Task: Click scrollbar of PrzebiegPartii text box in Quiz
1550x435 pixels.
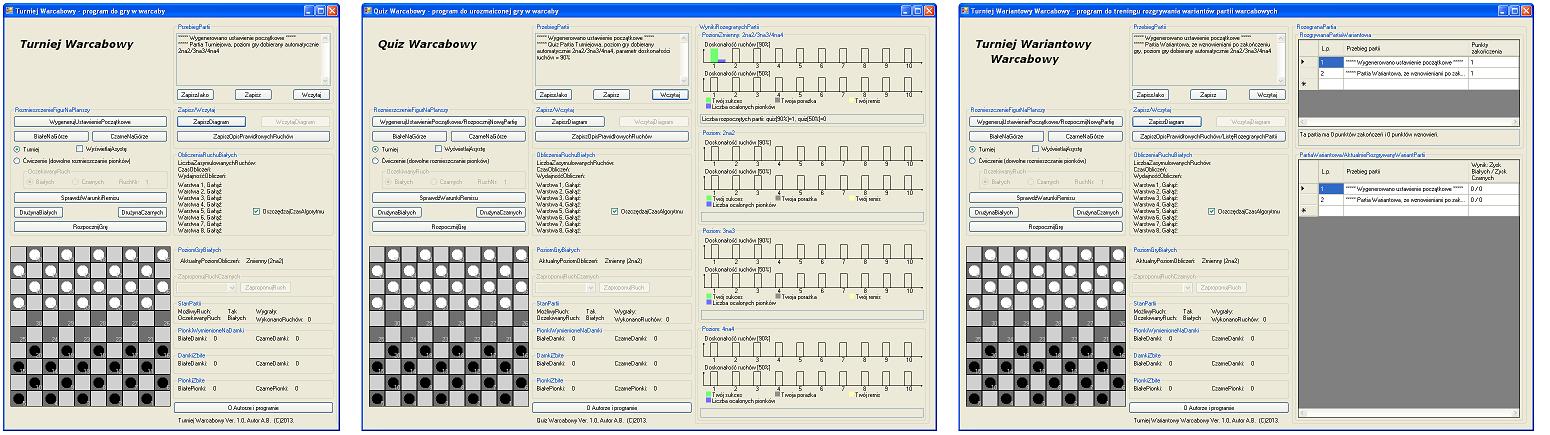Action: coord(685,58)
